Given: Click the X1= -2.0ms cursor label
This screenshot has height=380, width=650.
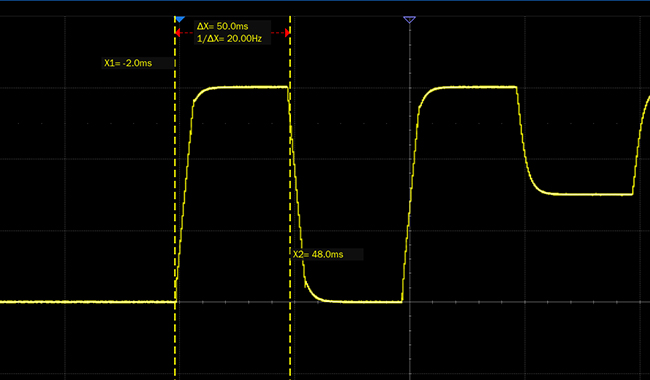Looking at the screenshot, I should click(x=128, y=63).
